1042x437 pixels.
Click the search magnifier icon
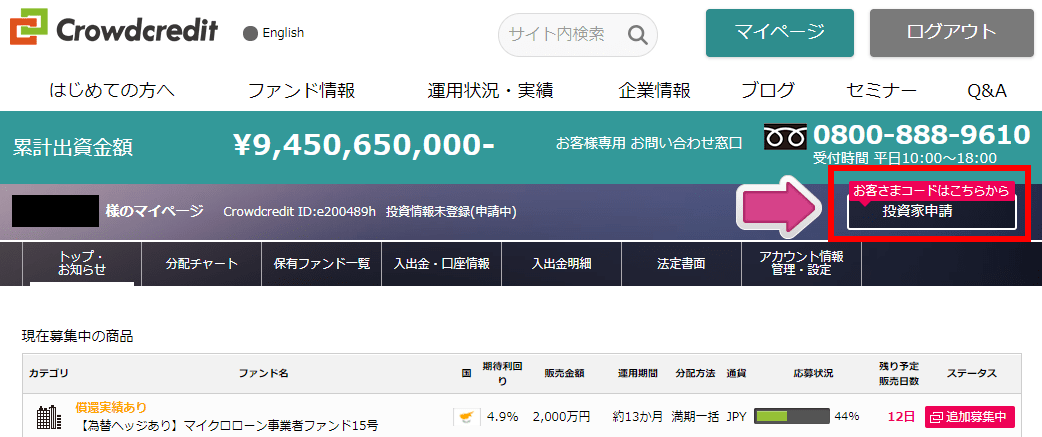[637, 35]
